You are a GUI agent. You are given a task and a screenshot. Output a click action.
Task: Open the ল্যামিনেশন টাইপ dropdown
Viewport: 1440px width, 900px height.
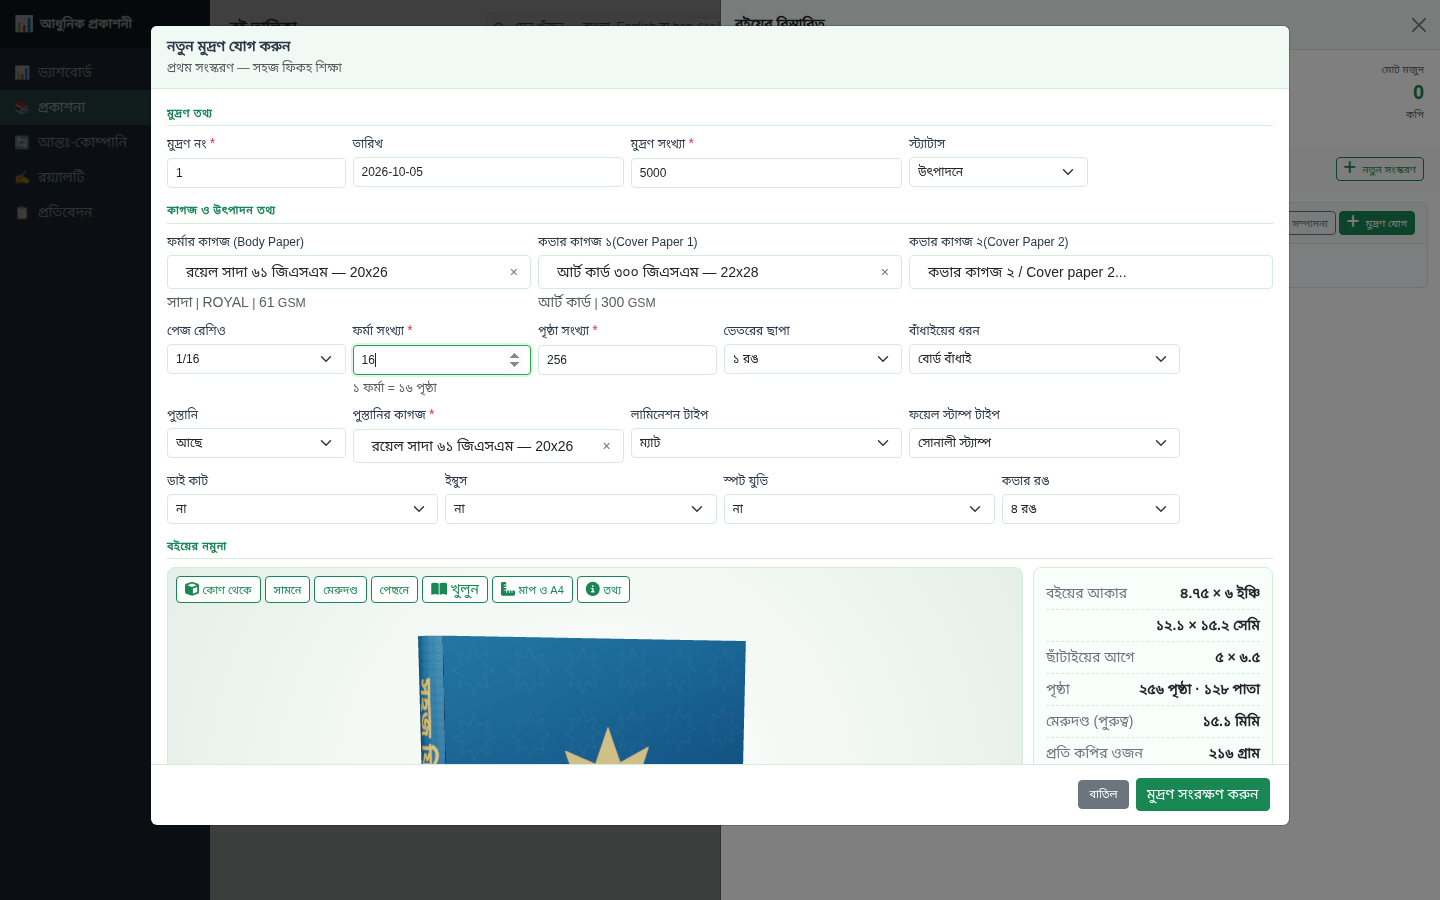pos(766,443)
